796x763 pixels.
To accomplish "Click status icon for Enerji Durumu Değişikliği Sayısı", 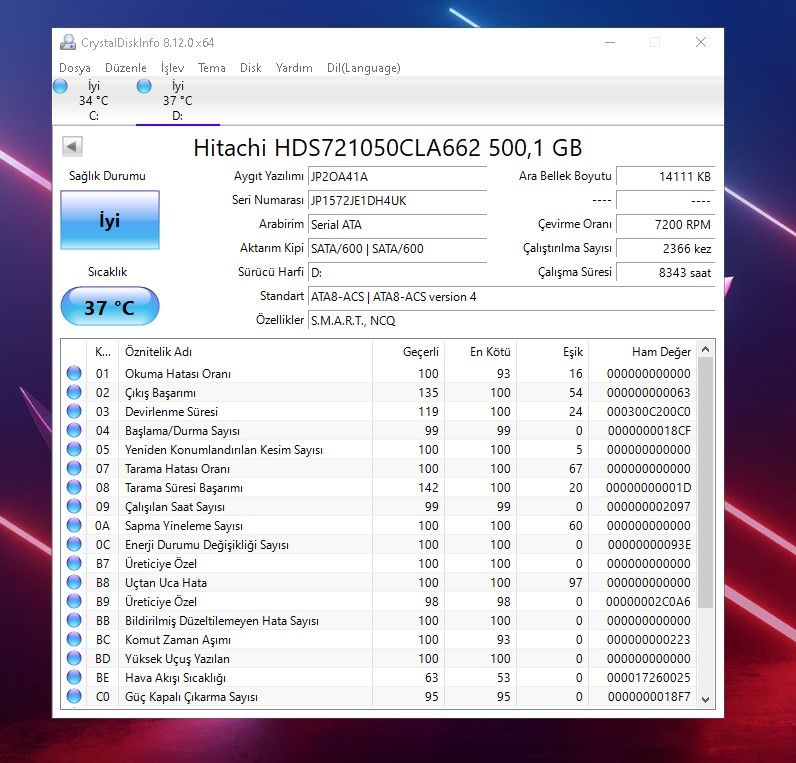I will (x=74, y=544).
